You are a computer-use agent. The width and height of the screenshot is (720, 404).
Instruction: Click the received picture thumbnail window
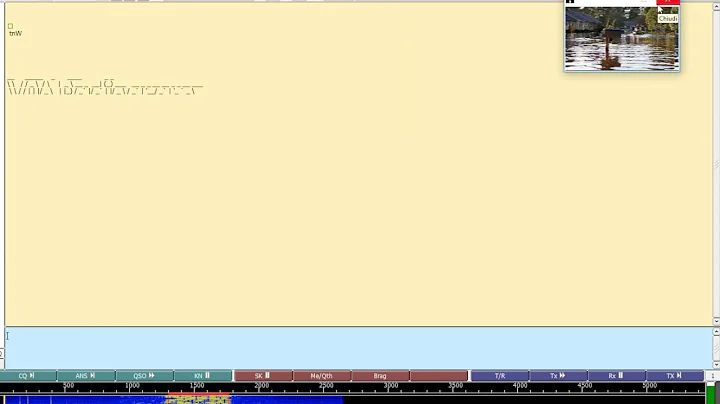622,39
